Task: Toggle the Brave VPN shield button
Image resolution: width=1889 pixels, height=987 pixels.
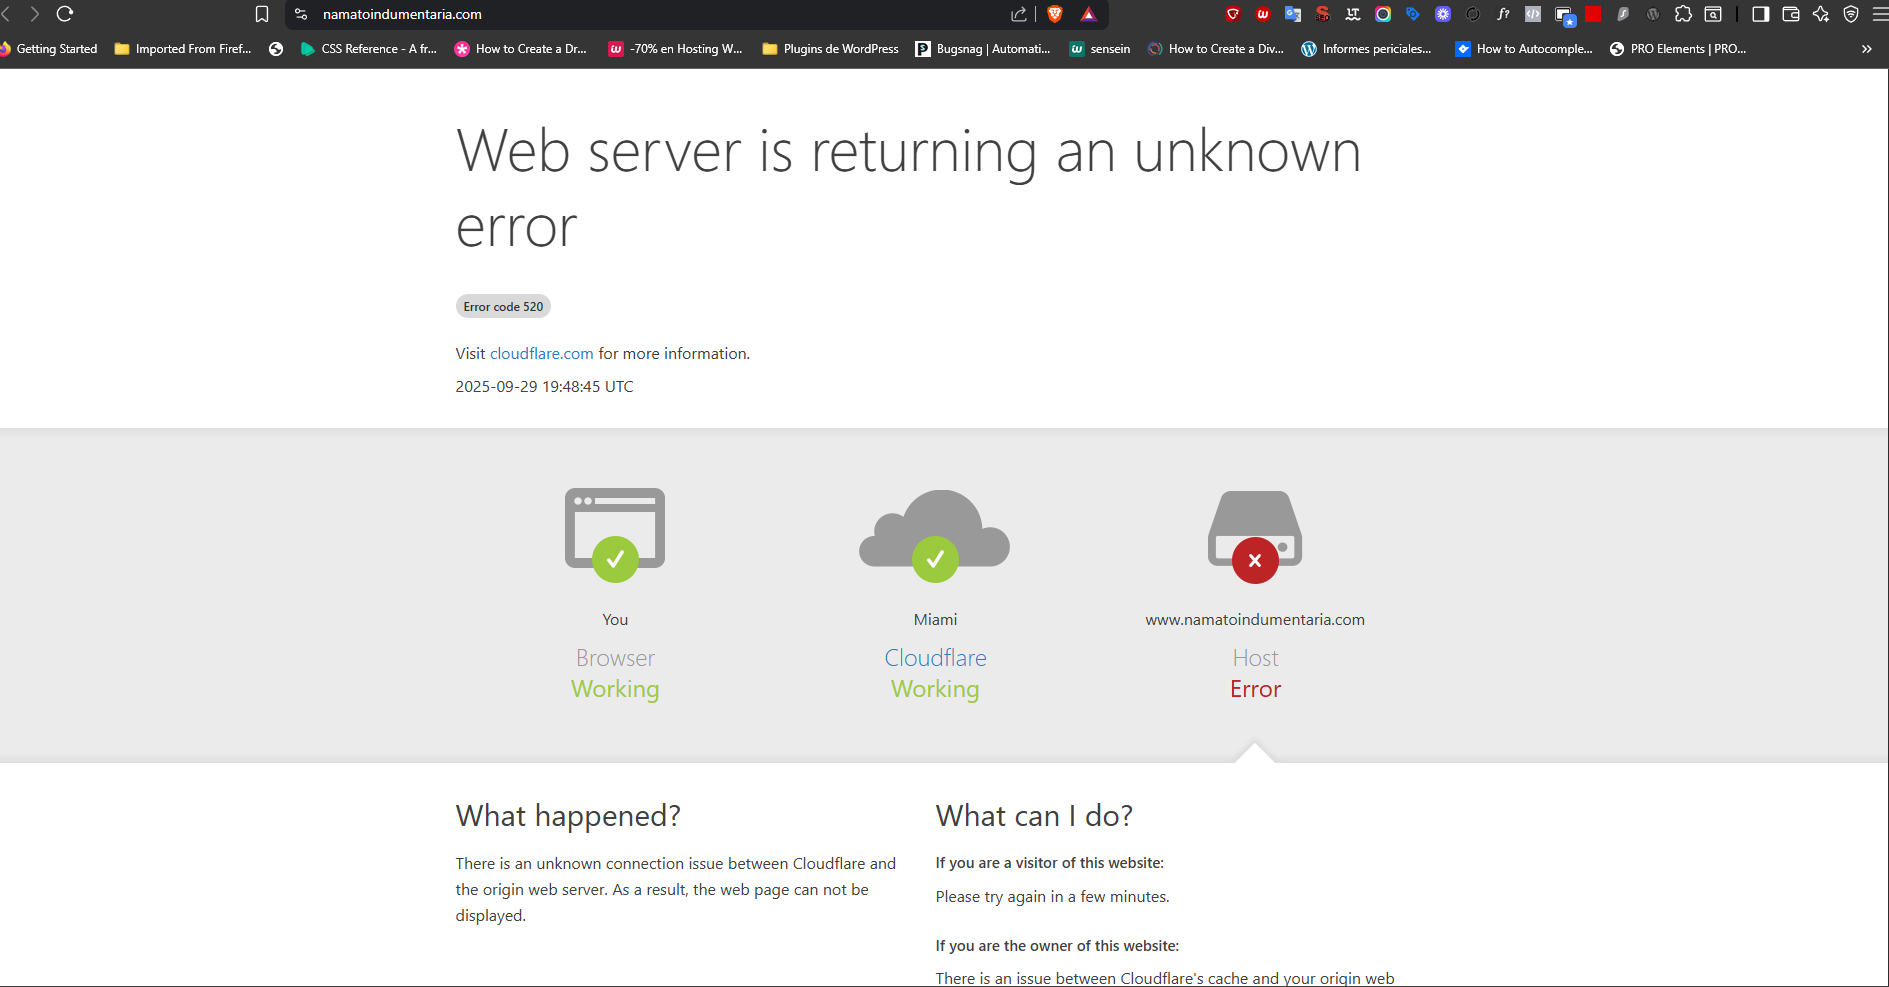Action: (1851, 14)
